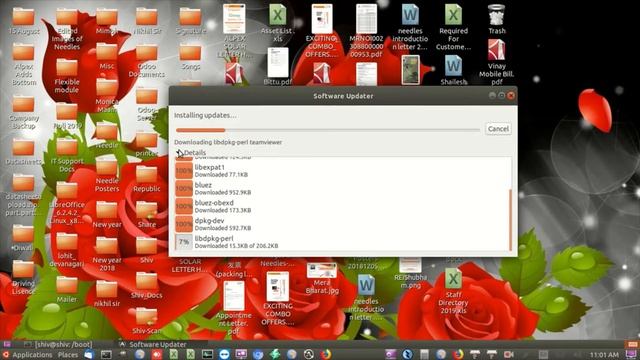Open the 15 August folder
The width and height of the screenshot is (640, 360).
point(24,20)
